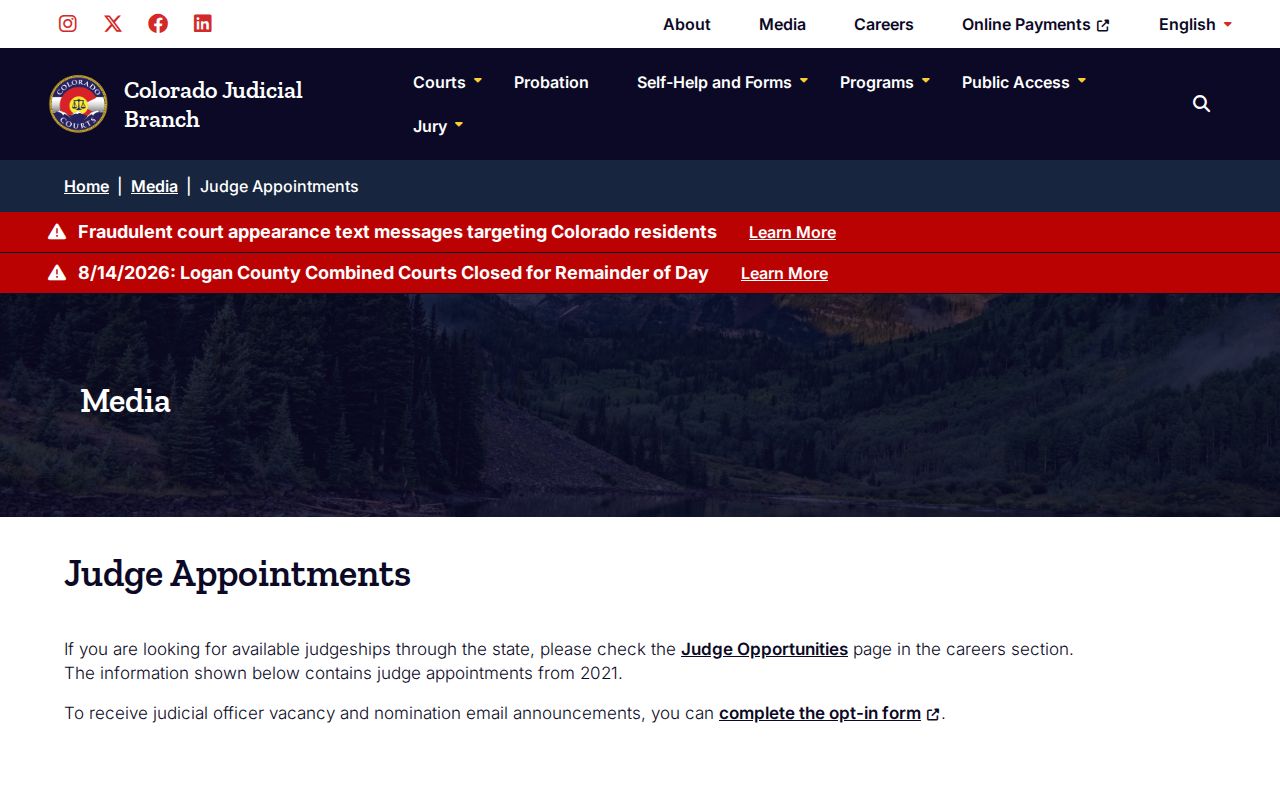Click Colorado Judicial Branch site title
1280x800 pixels.
(x=213, y=104)
